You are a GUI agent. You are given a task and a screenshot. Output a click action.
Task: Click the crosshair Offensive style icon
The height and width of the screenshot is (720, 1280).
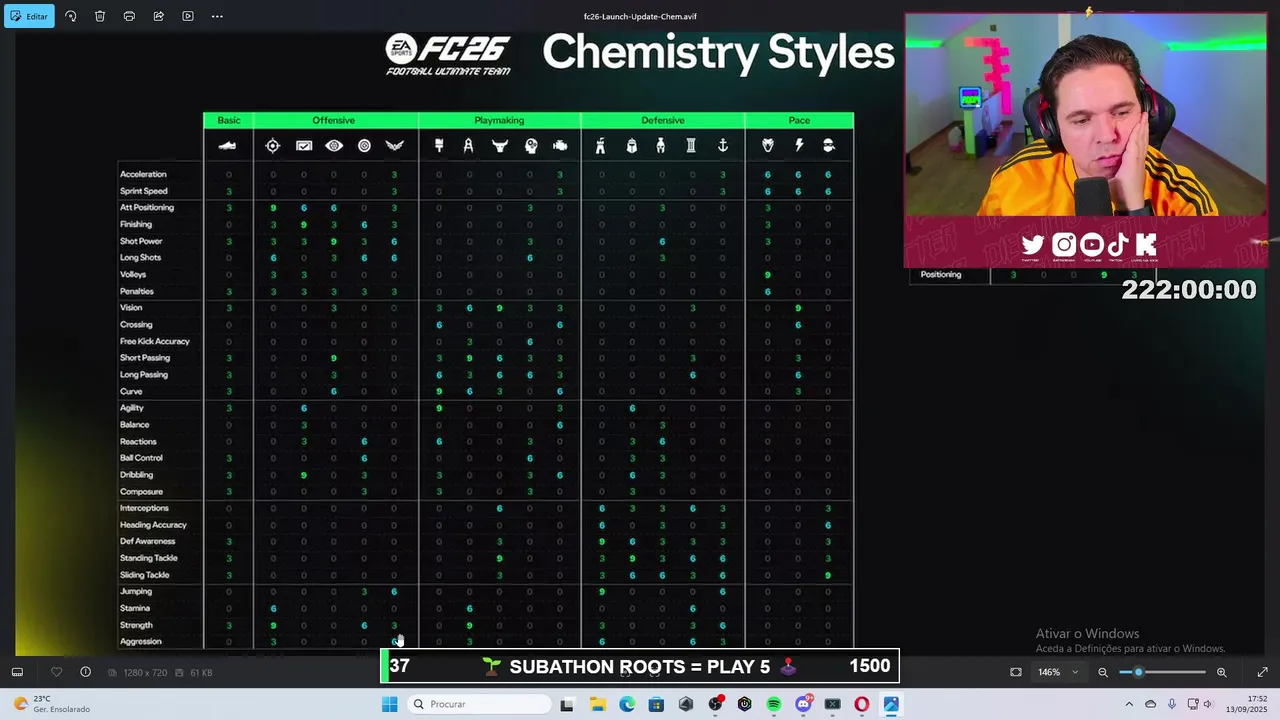coord(273,146)
